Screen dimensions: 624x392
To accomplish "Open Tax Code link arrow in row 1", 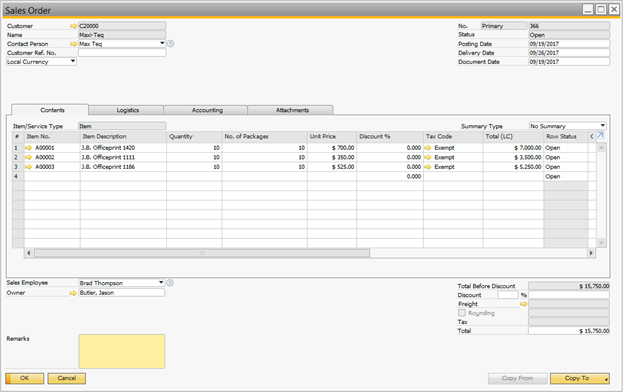I will pyautogui.click(x=428, y=148).
